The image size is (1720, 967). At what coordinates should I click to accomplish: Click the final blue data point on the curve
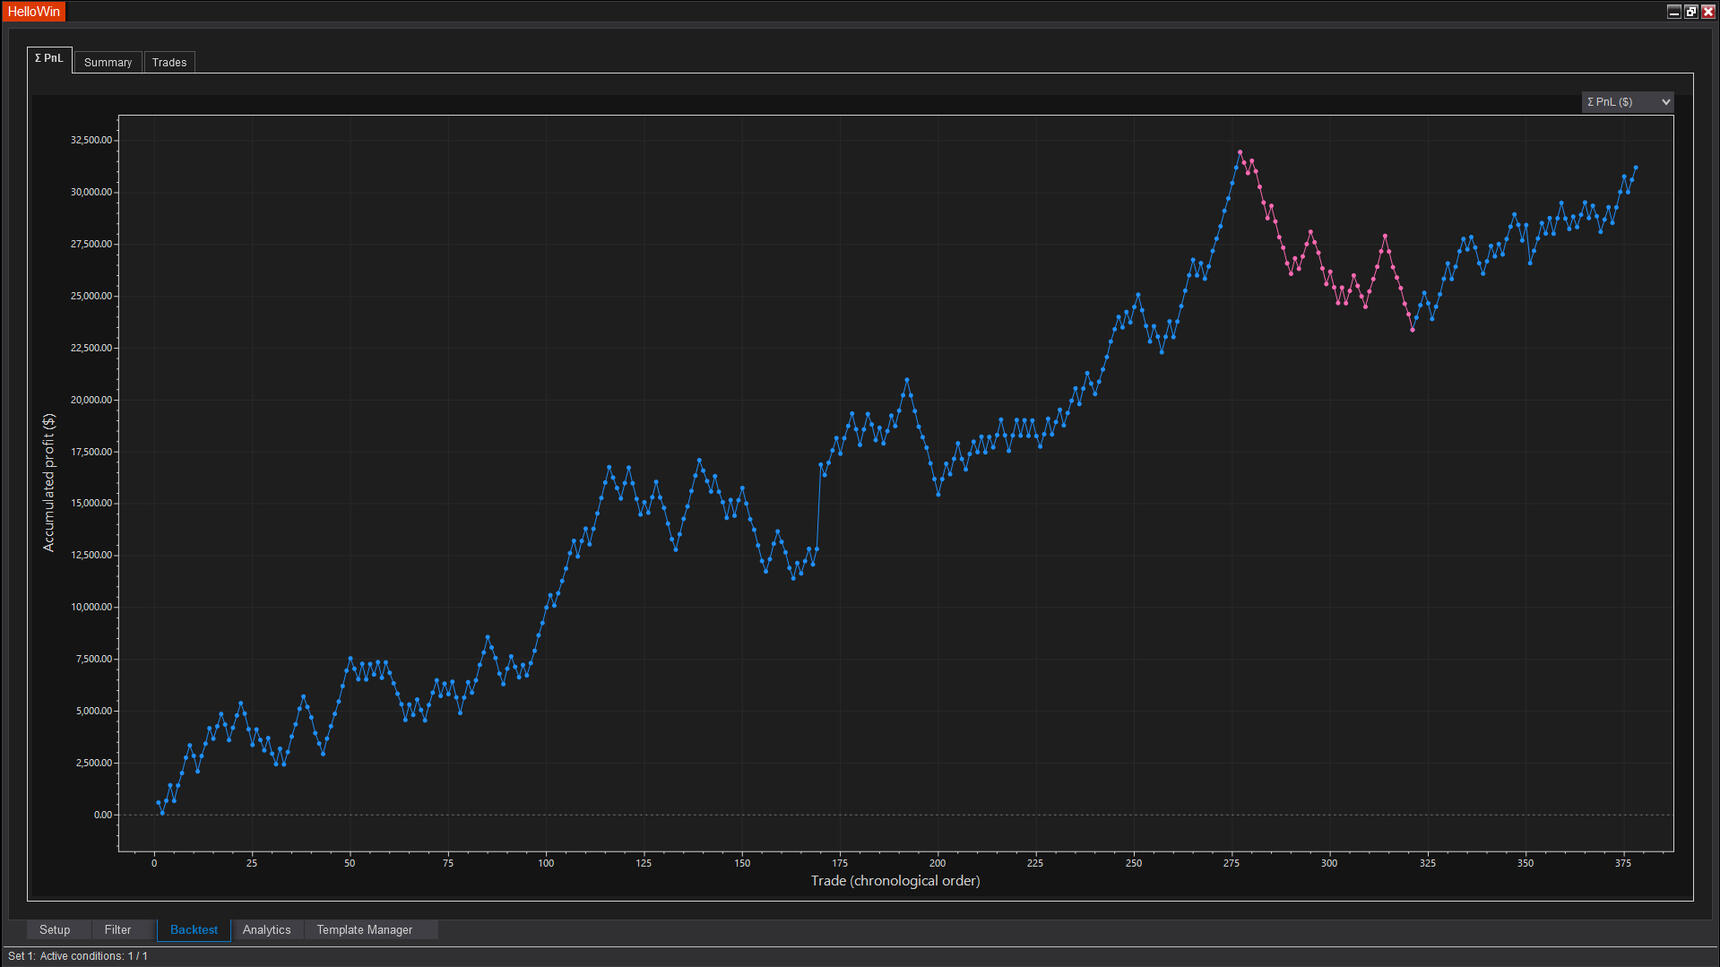[1636, 168]
